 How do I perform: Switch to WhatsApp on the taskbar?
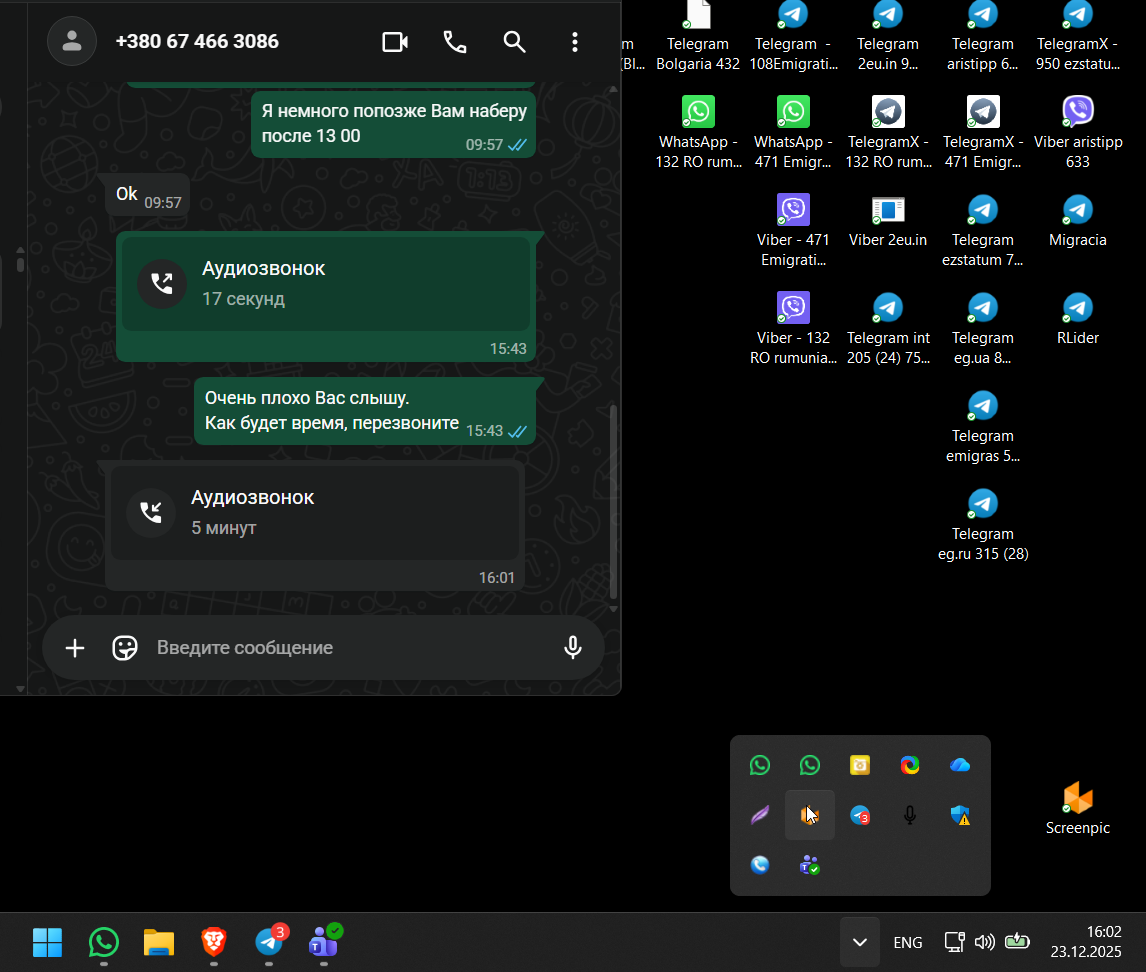click(104, 943)
